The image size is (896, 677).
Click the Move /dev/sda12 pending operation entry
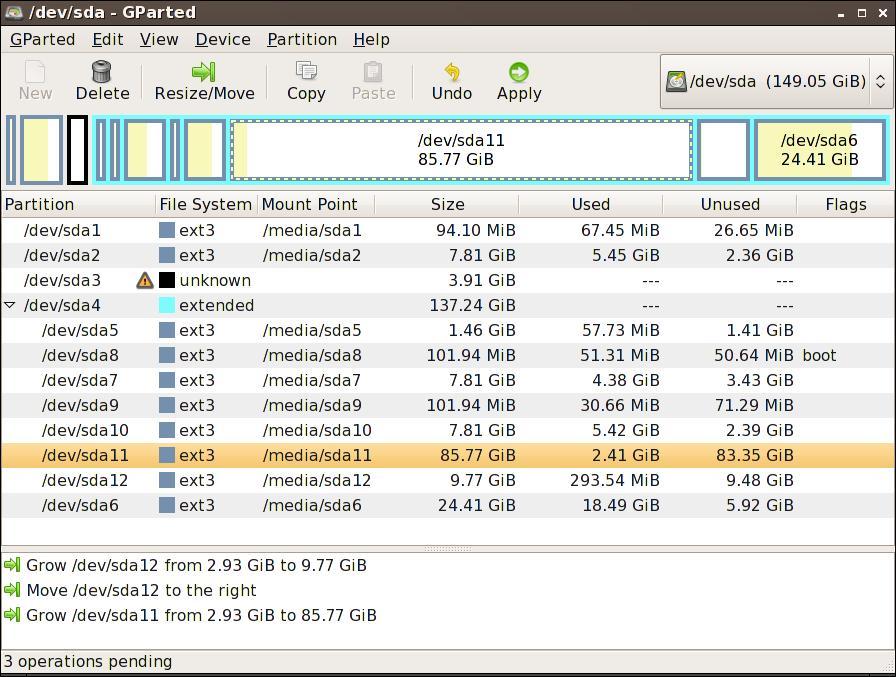[160, 590]
